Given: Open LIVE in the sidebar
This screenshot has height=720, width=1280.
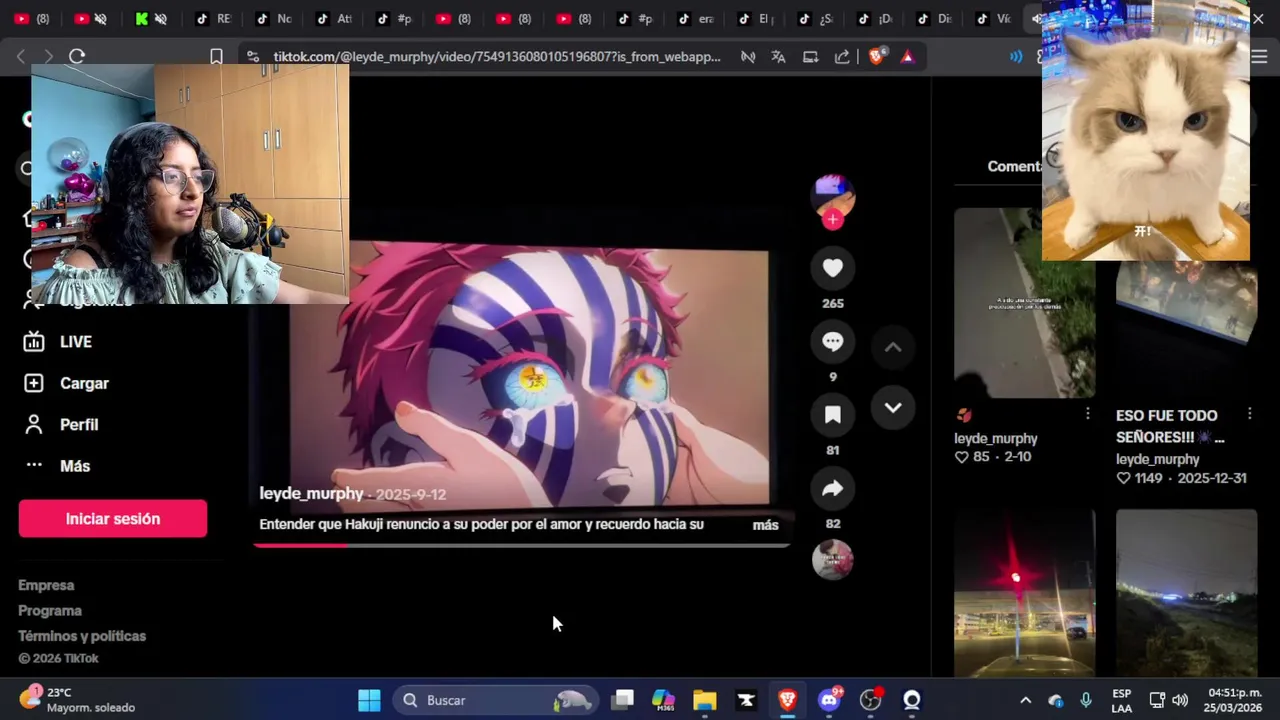Looking at the screenshot, I should 75,342.
